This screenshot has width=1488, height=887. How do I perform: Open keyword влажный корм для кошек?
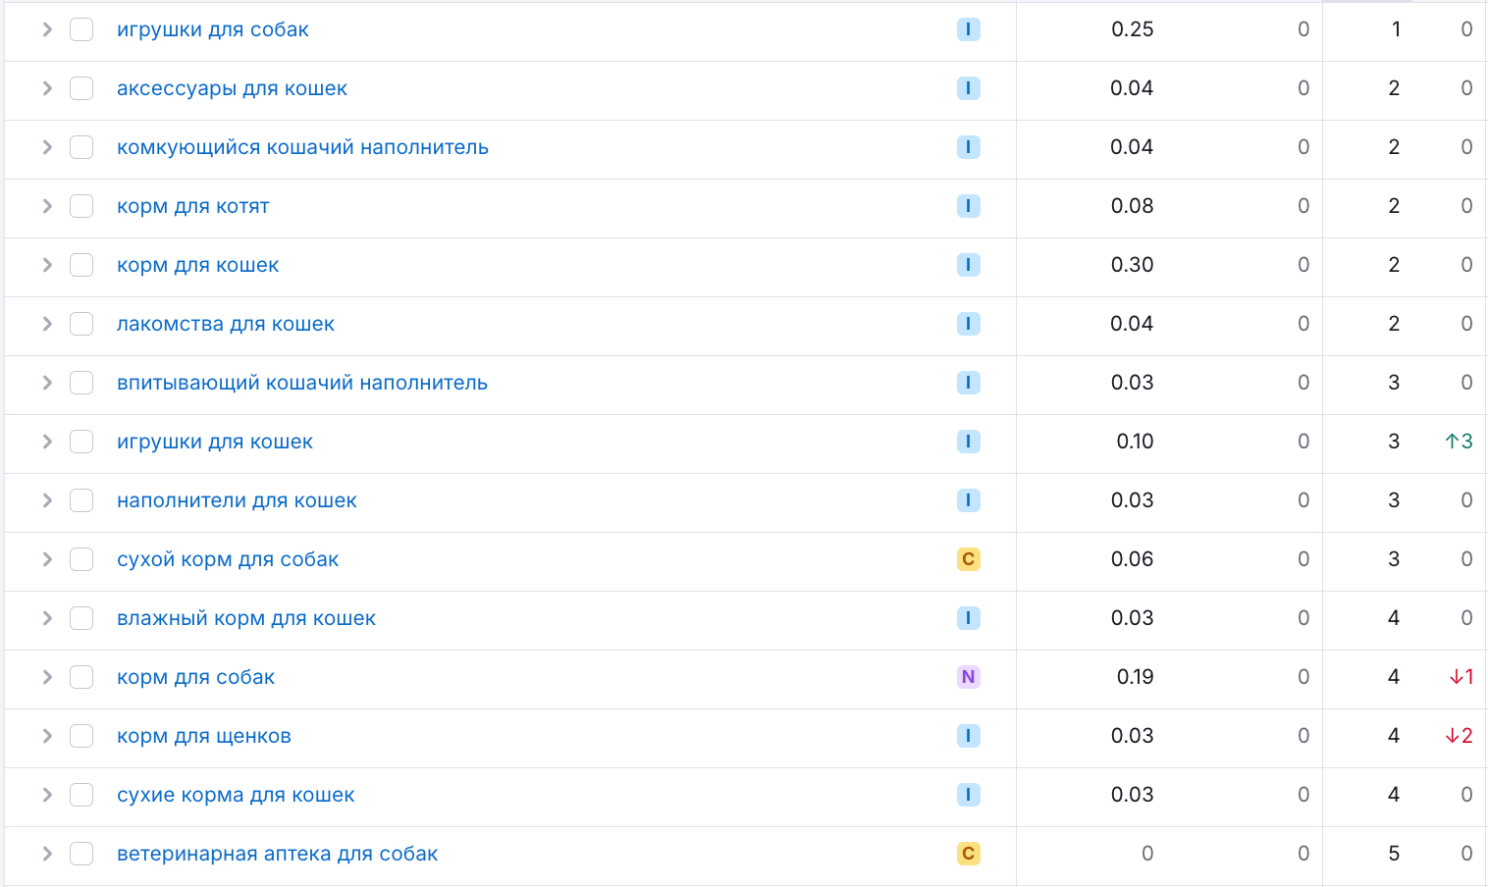(x=246, y=619)
